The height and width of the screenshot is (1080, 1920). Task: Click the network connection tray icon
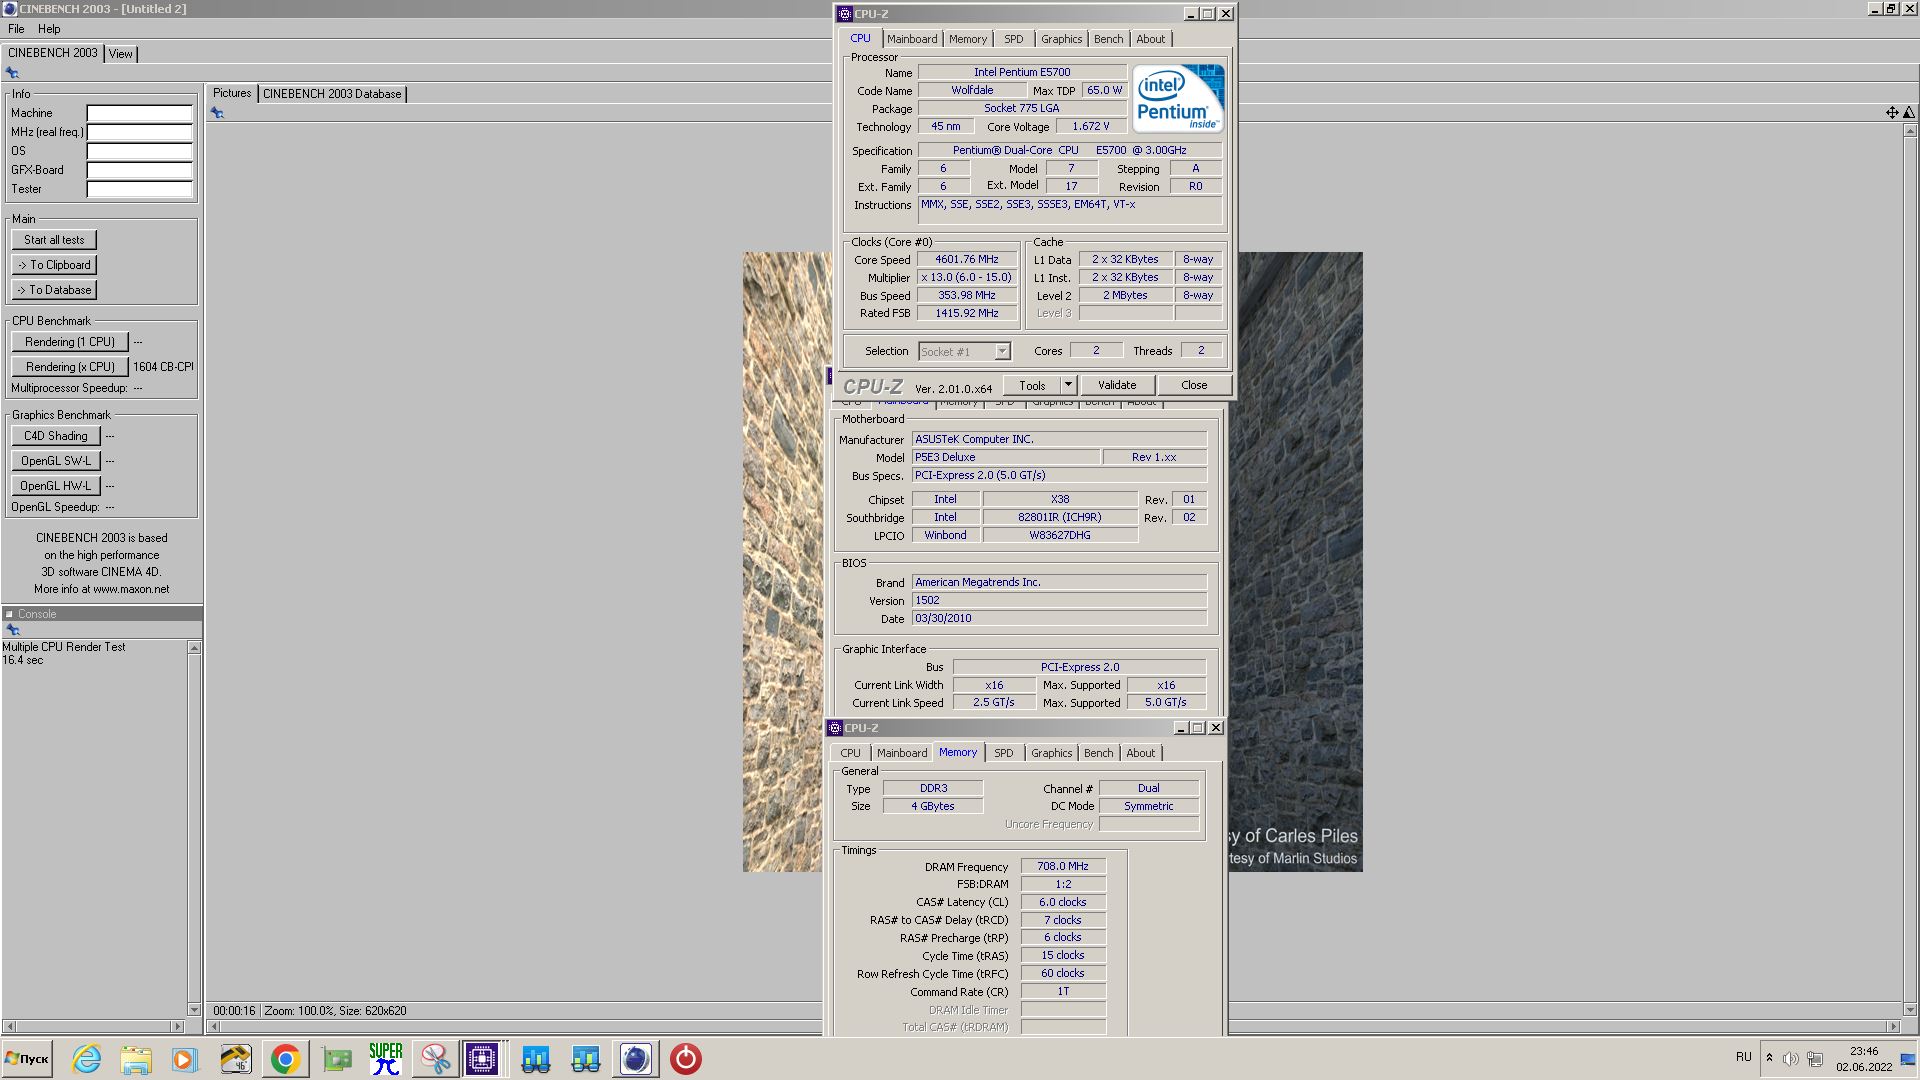[1815, 1059]
